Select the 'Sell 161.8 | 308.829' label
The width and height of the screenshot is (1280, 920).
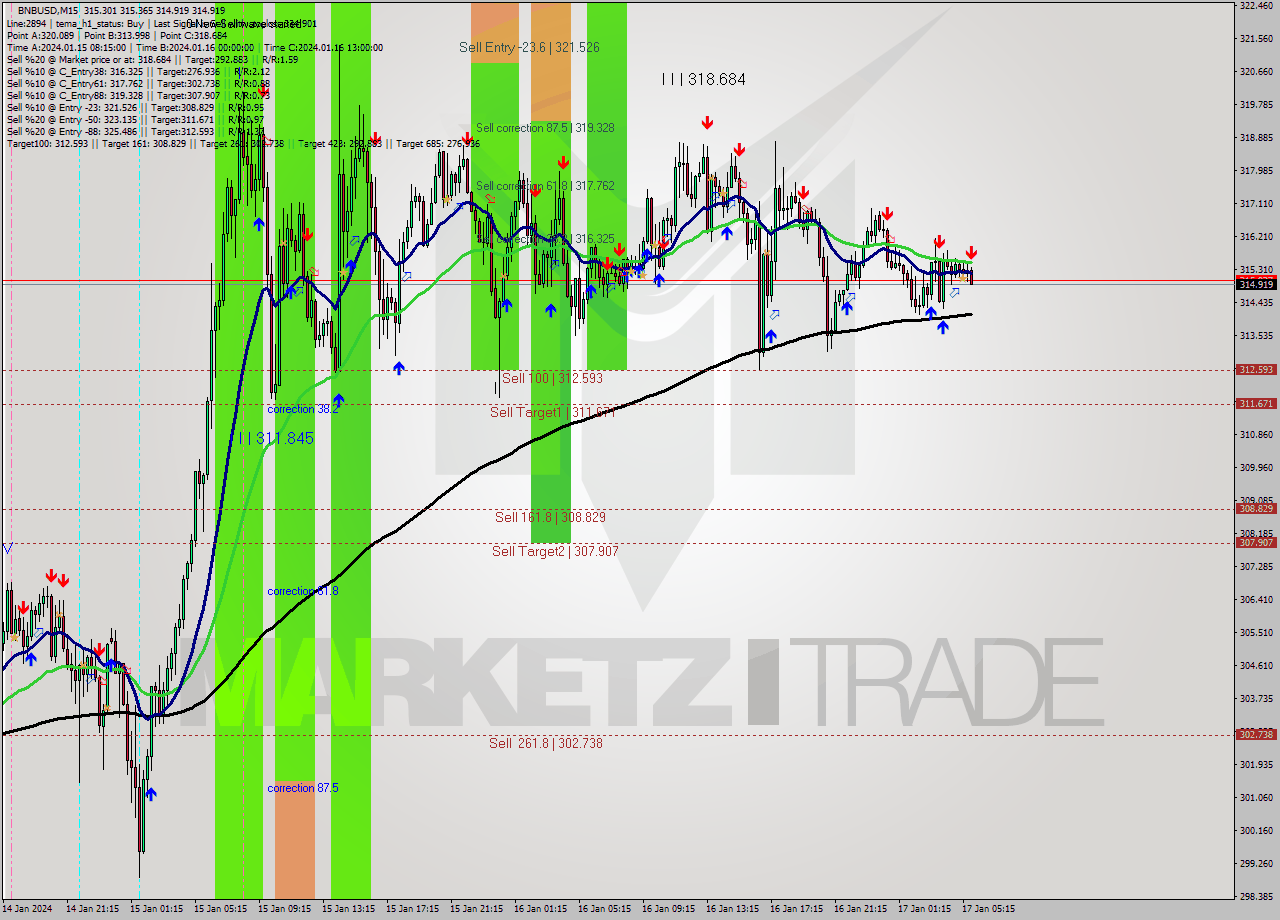pyautogui.click(x=550, y=517)
